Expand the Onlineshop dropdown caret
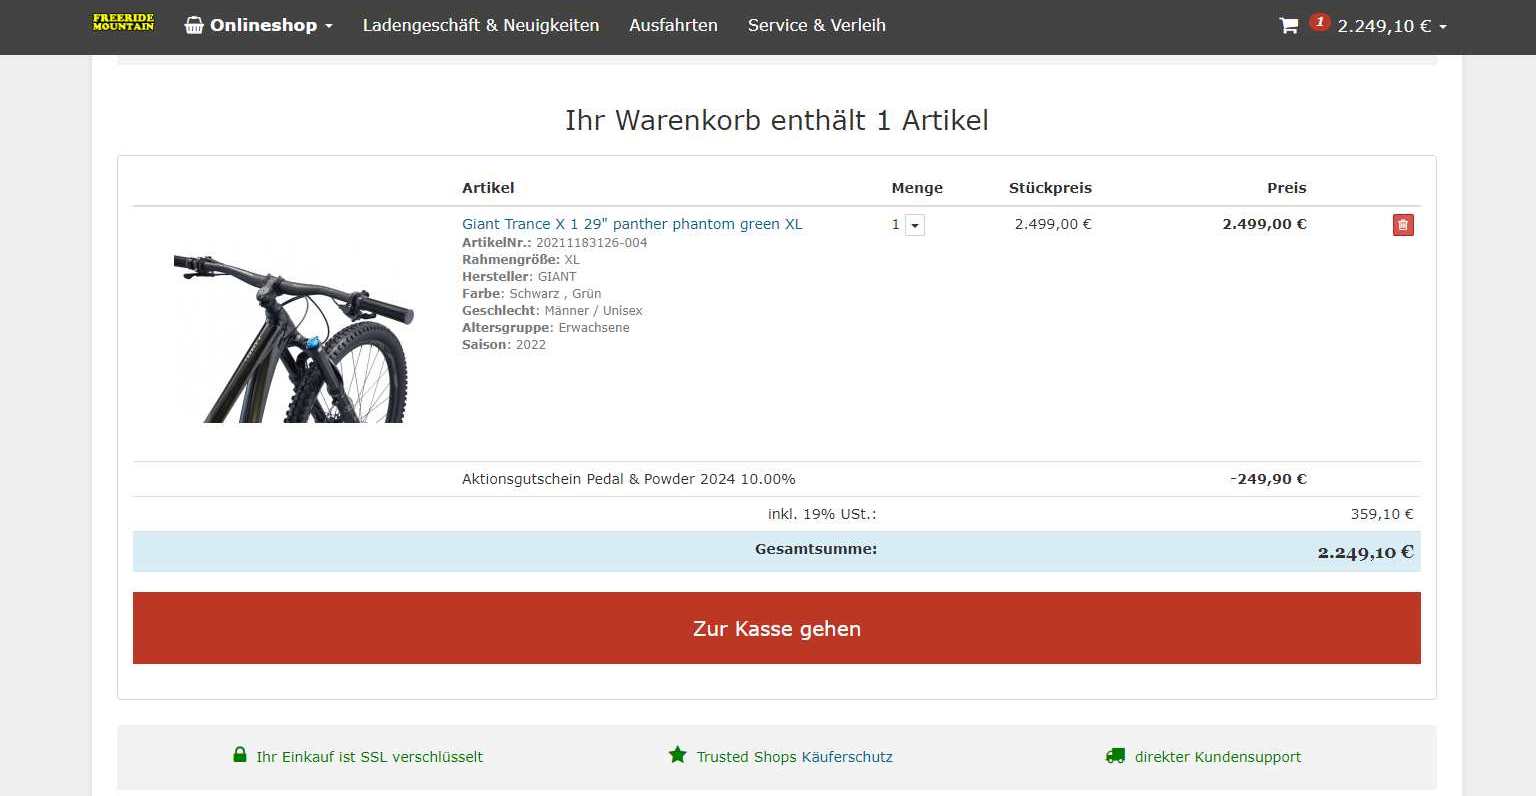The height and width of the screenshot is (796, 1536). [x=329, y=27]
